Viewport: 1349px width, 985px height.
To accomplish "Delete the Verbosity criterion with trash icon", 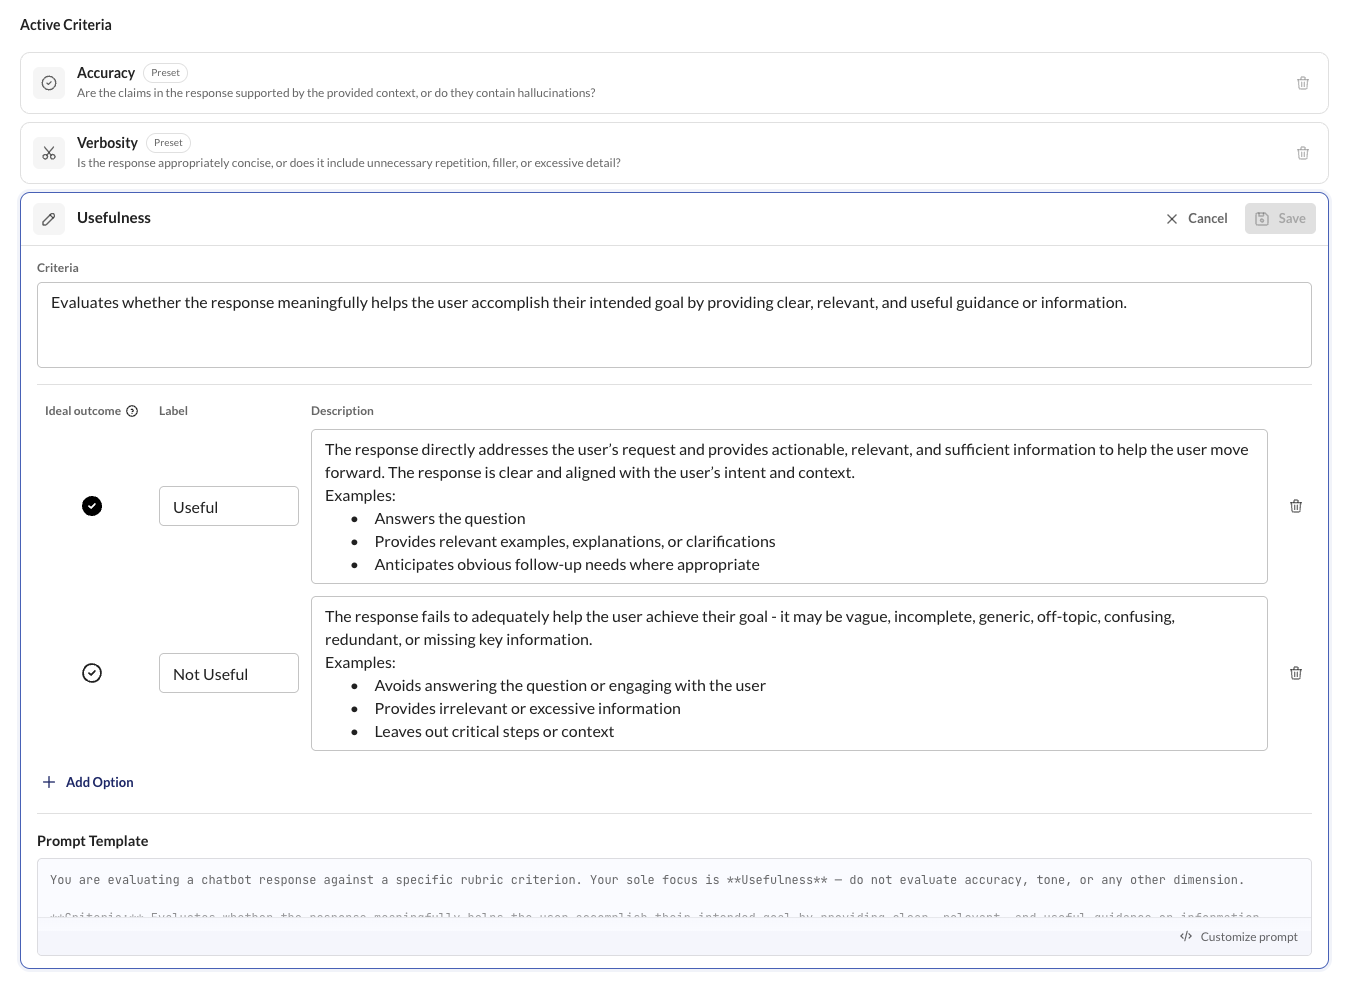I will (x=1302, y=153).
